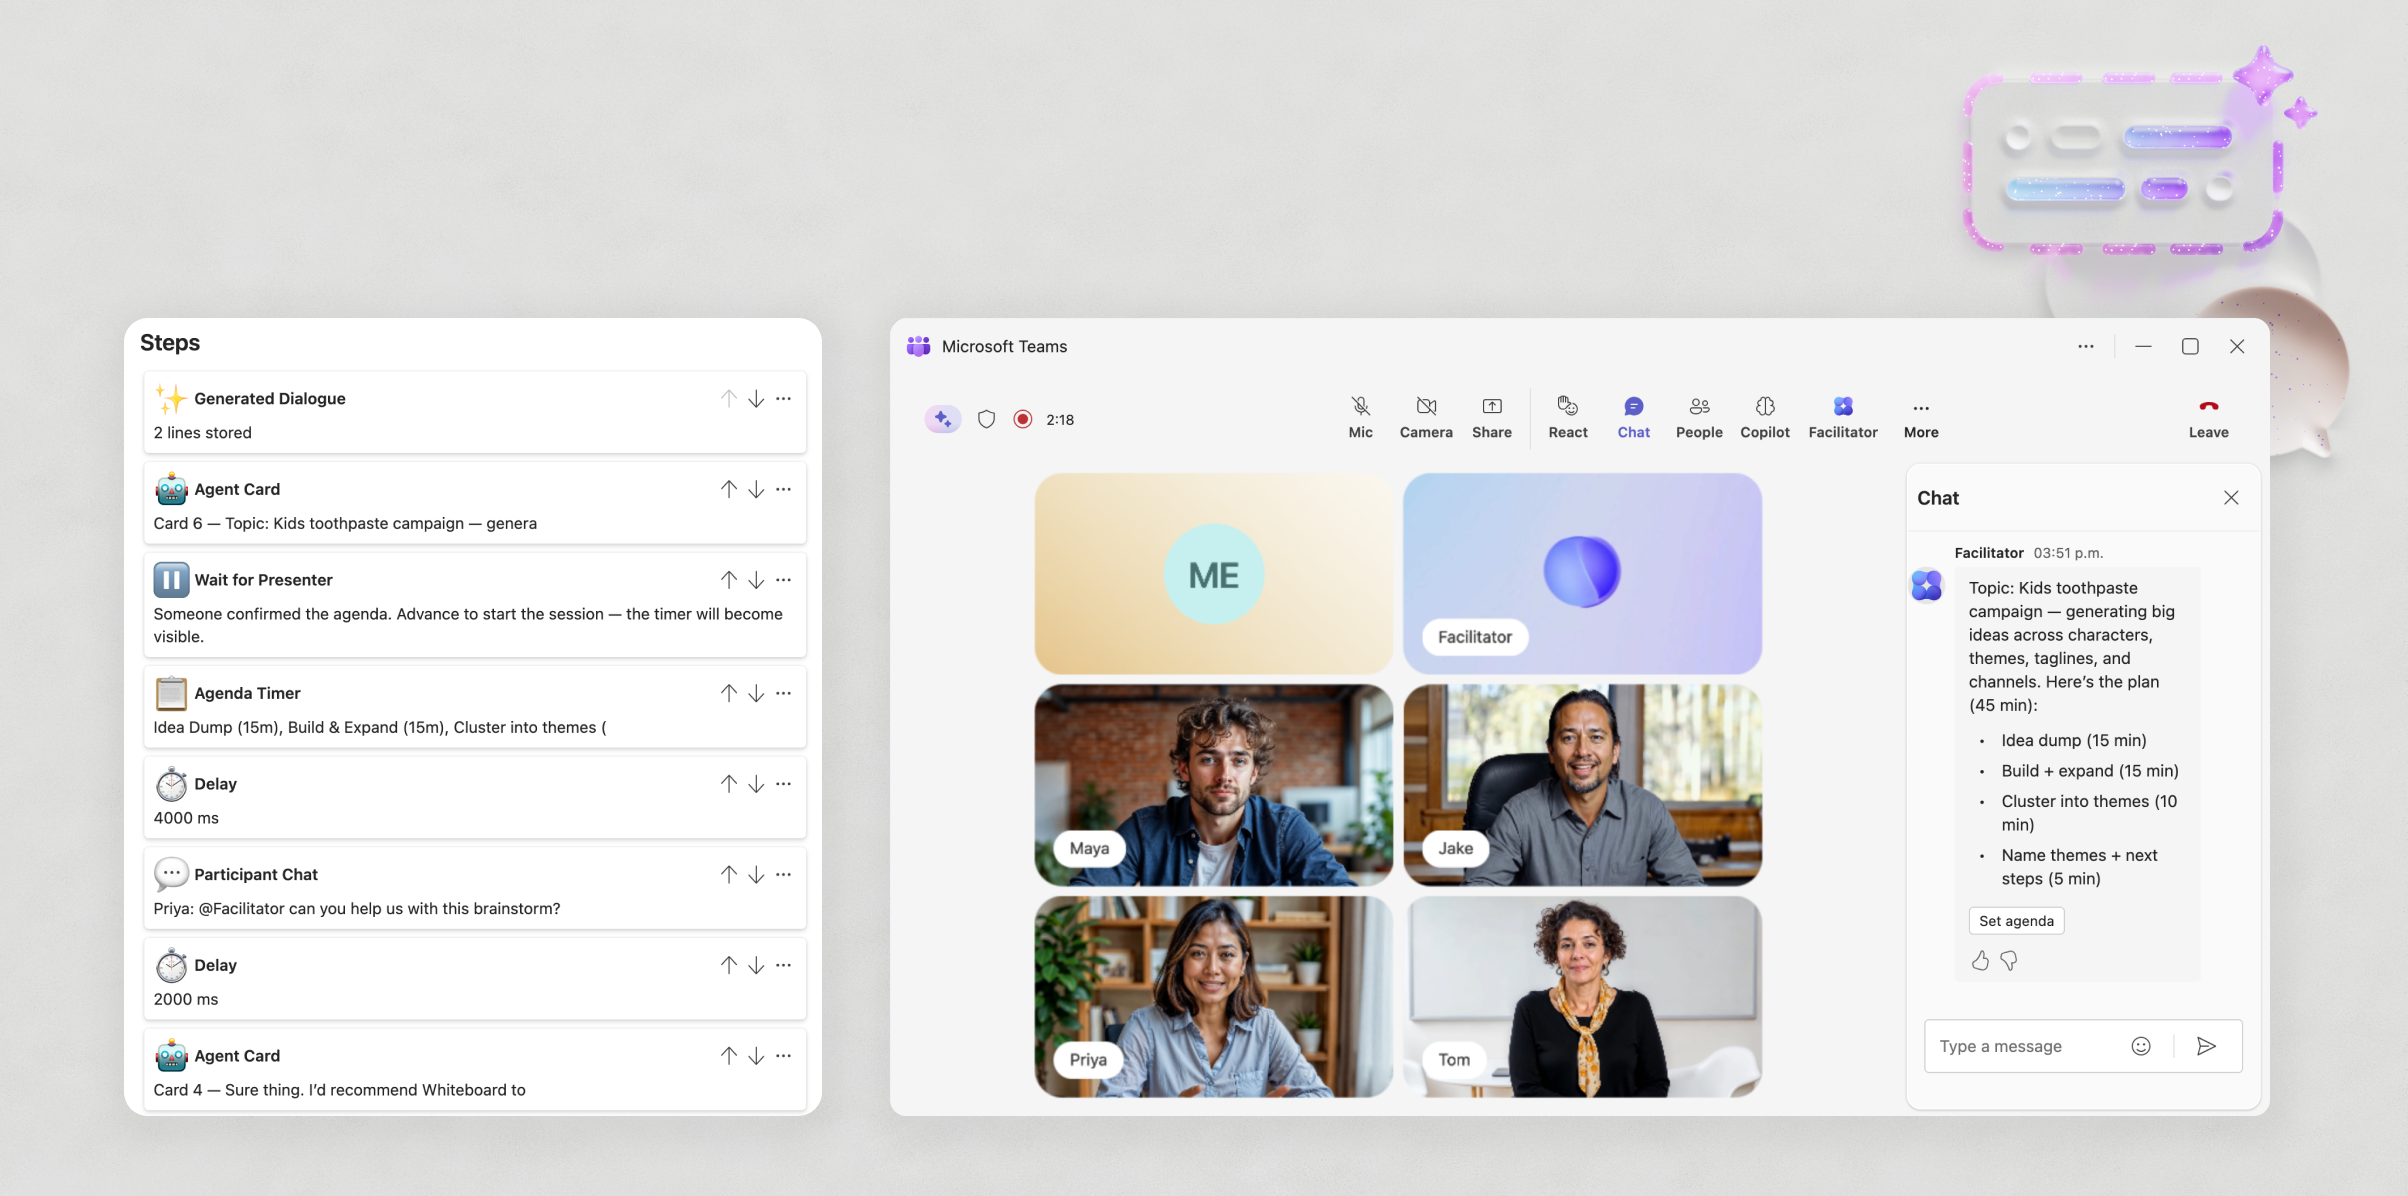
Task: Move the Card 6 Agent Card step up
Action: [x=728, y=489]
